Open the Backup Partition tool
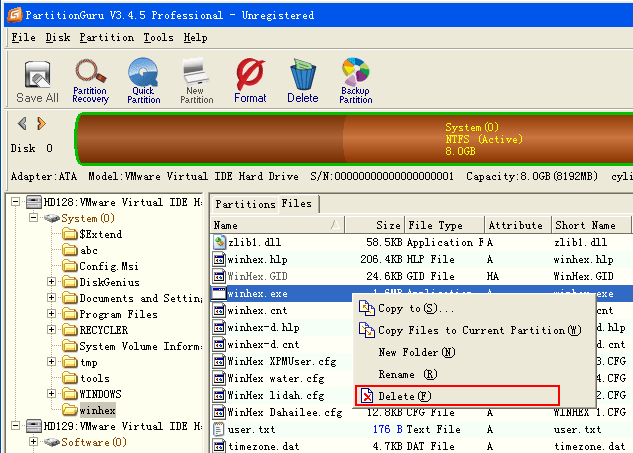The width and height of the screenshot is (633, 453). point(355,81)
